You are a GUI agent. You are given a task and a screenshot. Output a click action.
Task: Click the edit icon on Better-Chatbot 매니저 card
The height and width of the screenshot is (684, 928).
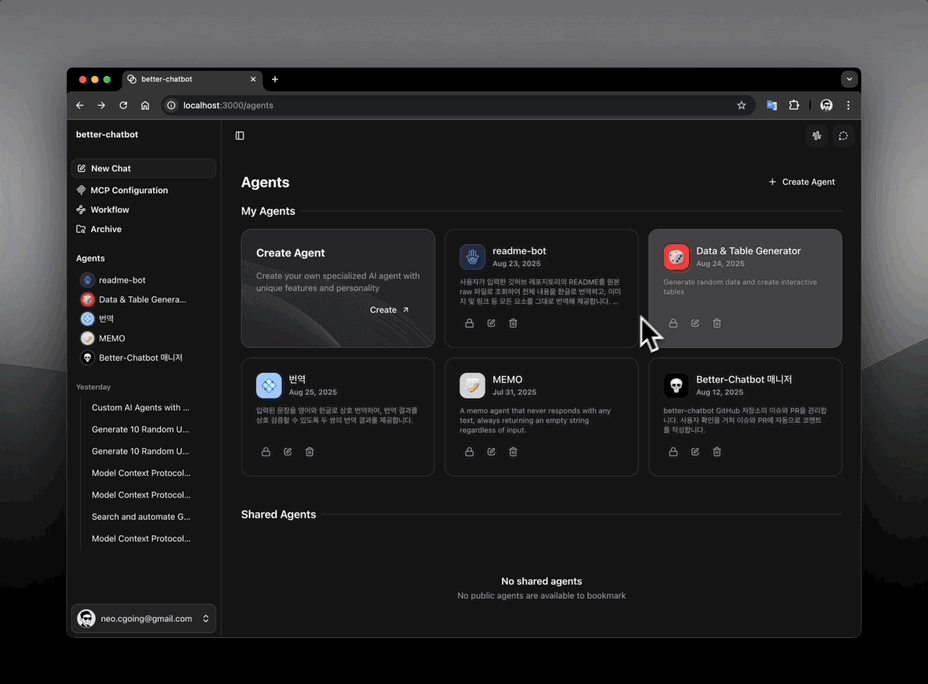pyautogui.click(x=695, y=452)
